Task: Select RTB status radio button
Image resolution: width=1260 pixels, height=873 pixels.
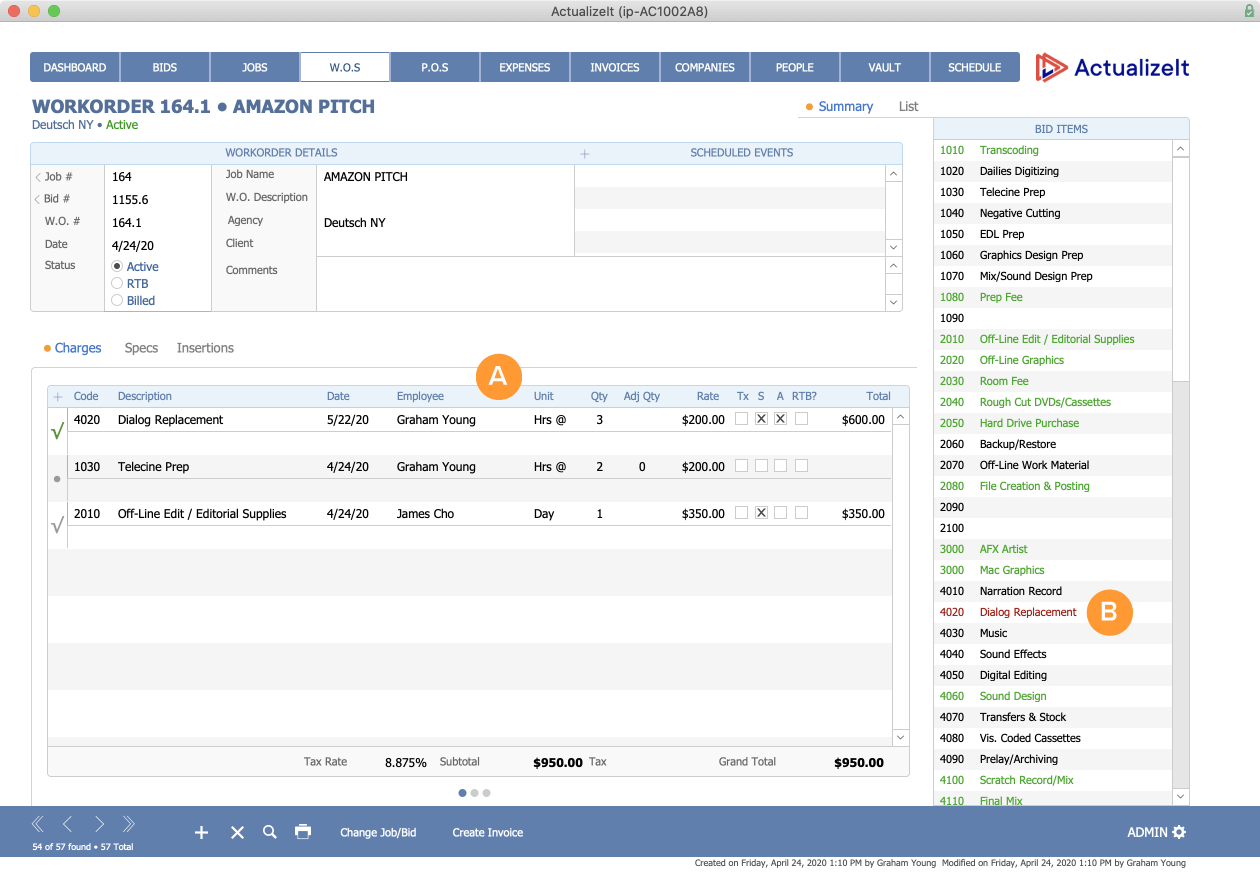Action: pos(118,284)
